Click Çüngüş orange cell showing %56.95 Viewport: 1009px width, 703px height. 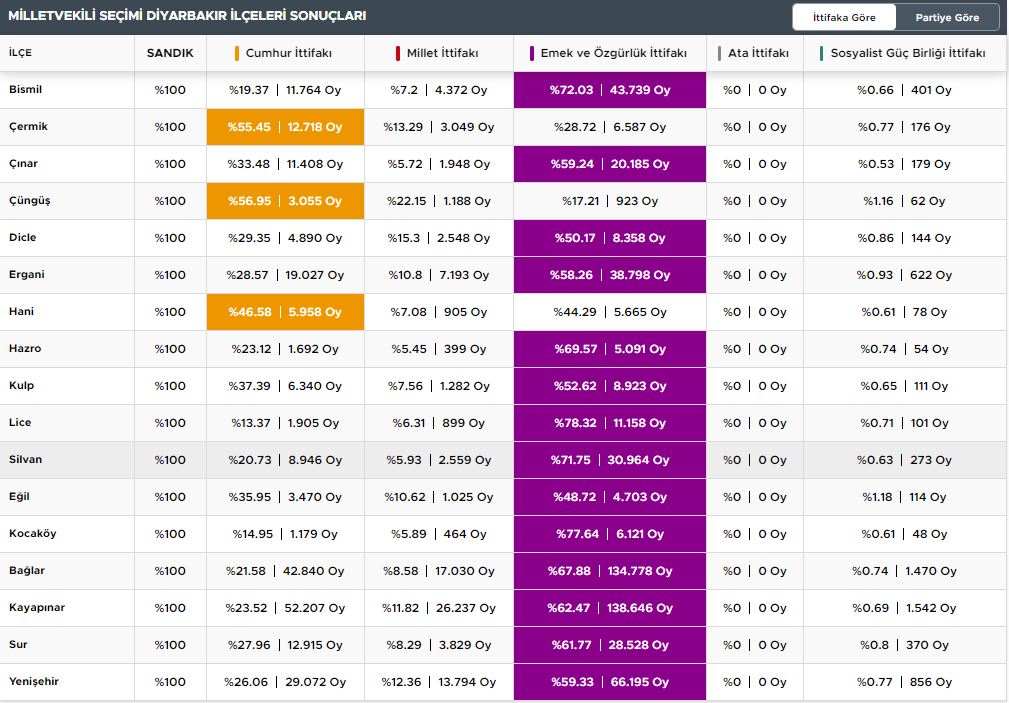pyautogui.click(x=285, y=201)
